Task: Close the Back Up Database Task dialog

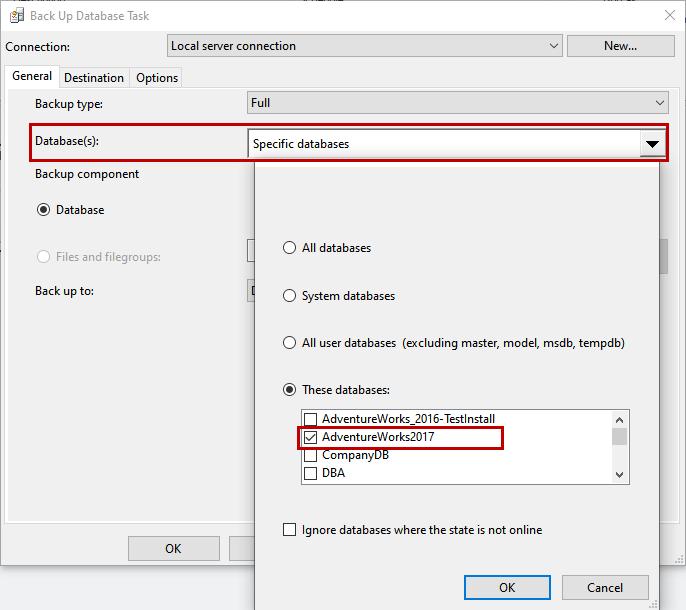Action: [668, 15]
